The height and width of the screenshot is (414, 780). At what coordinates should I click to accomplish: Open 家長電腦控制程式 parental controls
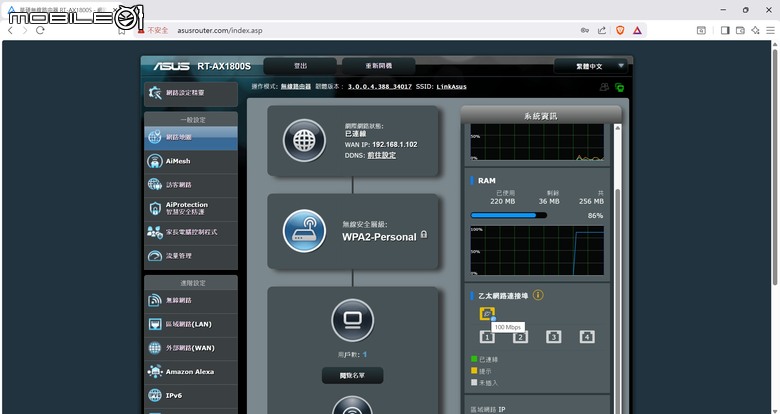tap(191, 232)
